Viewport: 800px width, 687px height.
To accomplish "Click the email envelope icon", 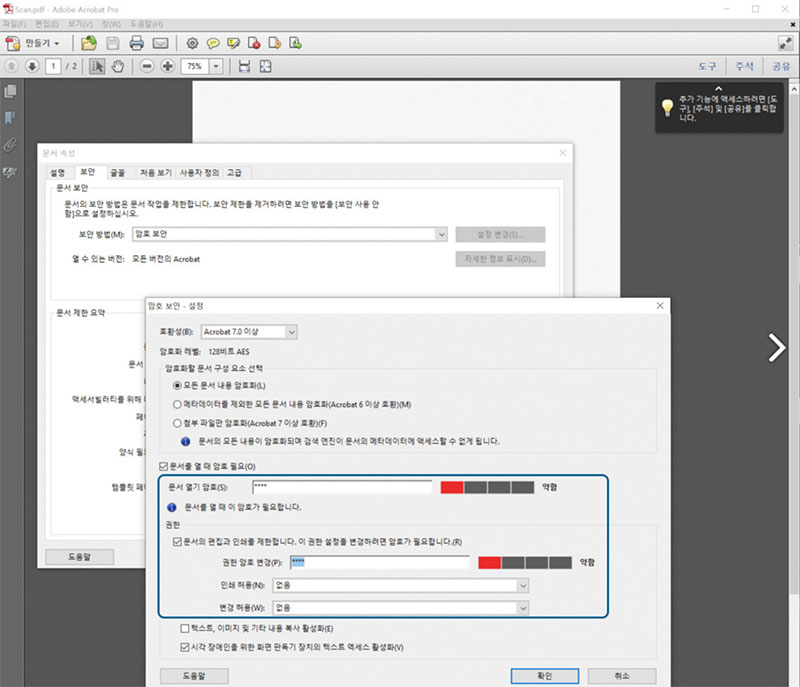I will 160,43.
